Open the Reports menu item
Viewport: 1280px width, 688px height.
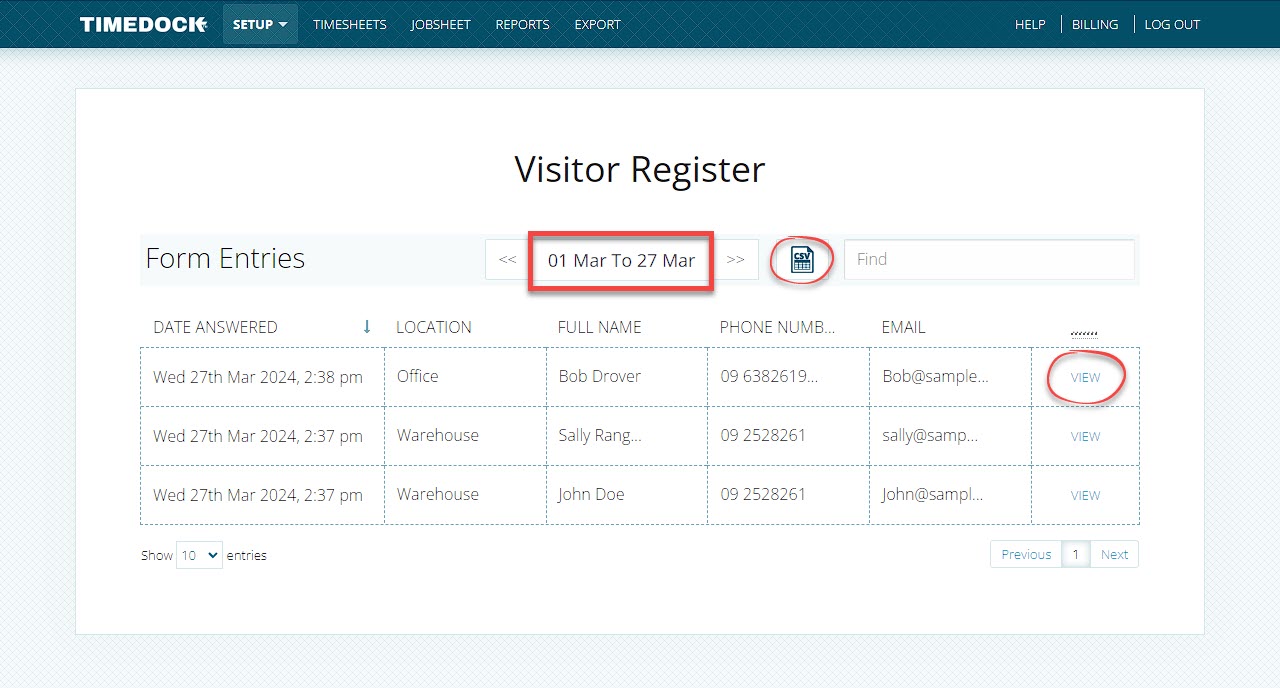[522, 24]
